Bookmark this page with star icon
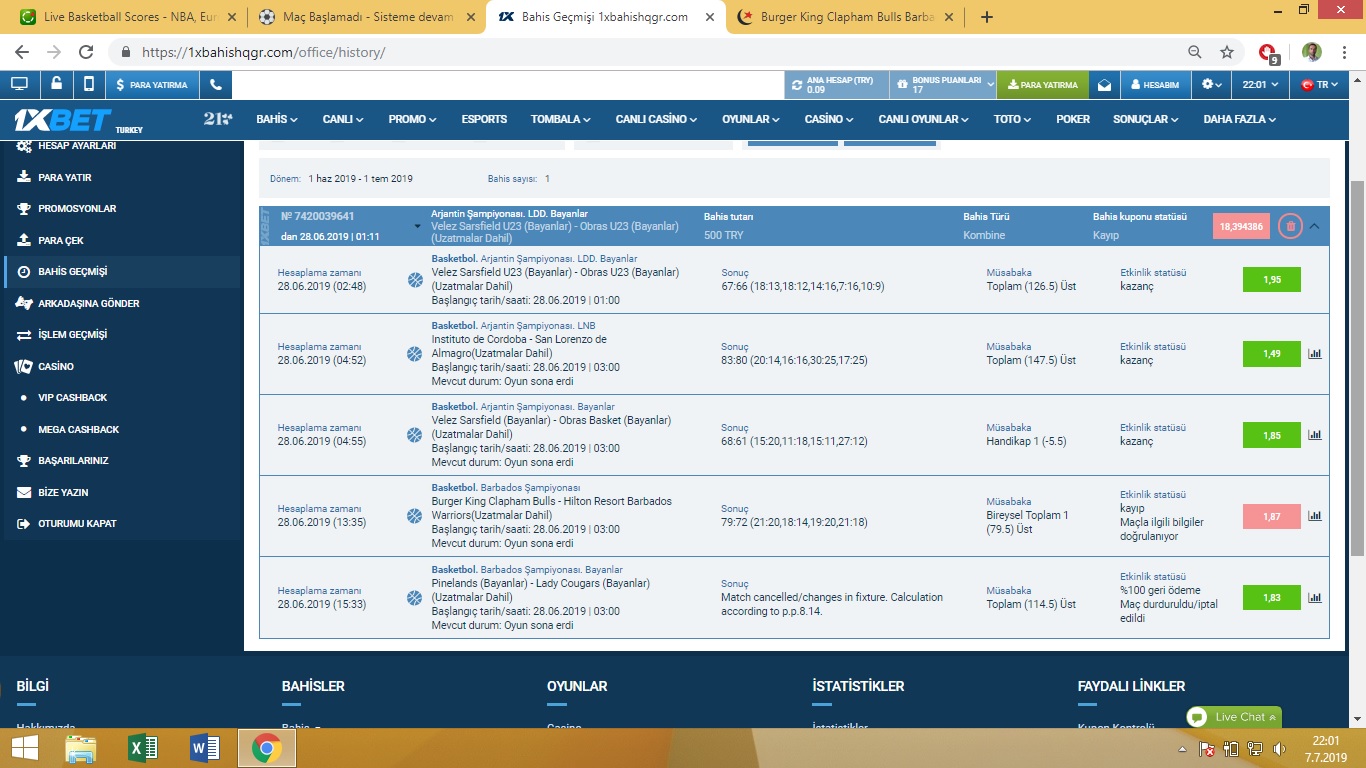 (x=1227, y=52)
